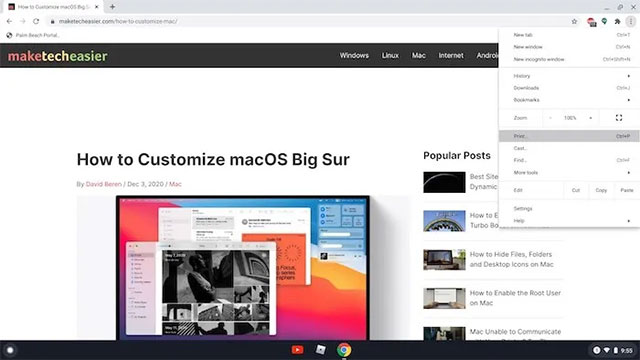Screen dimensions: 640x360
Task: Click the browser back arrow
Action: 9,21
